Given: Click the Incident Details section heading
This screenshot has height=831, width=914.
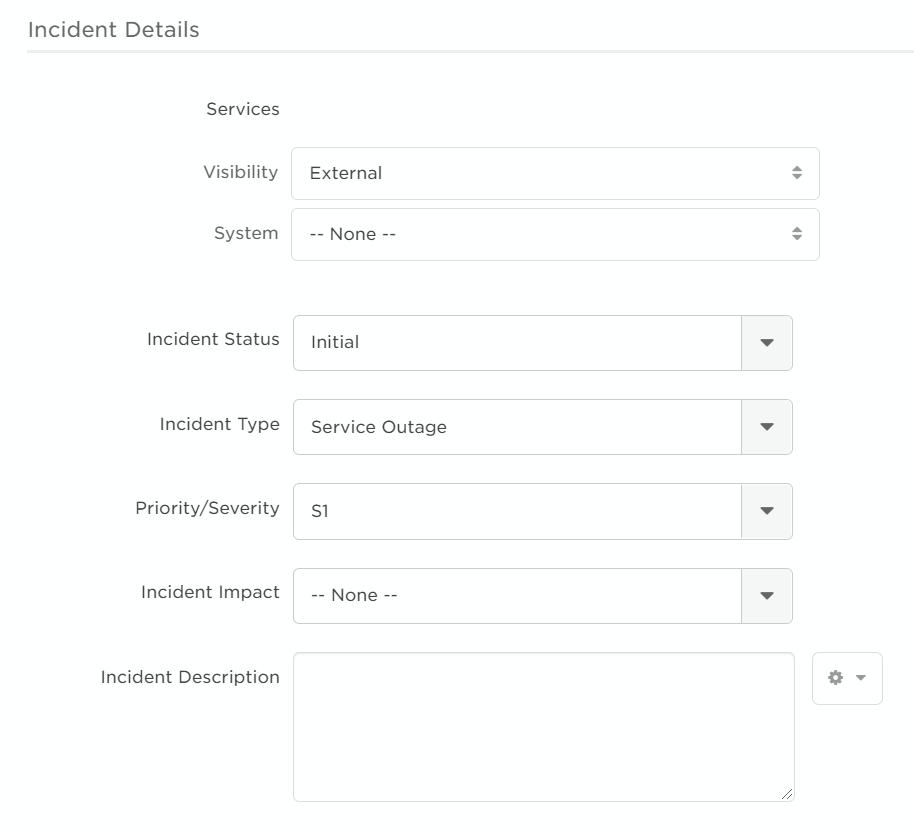Looking at the screenshot, I should [114, 30].
